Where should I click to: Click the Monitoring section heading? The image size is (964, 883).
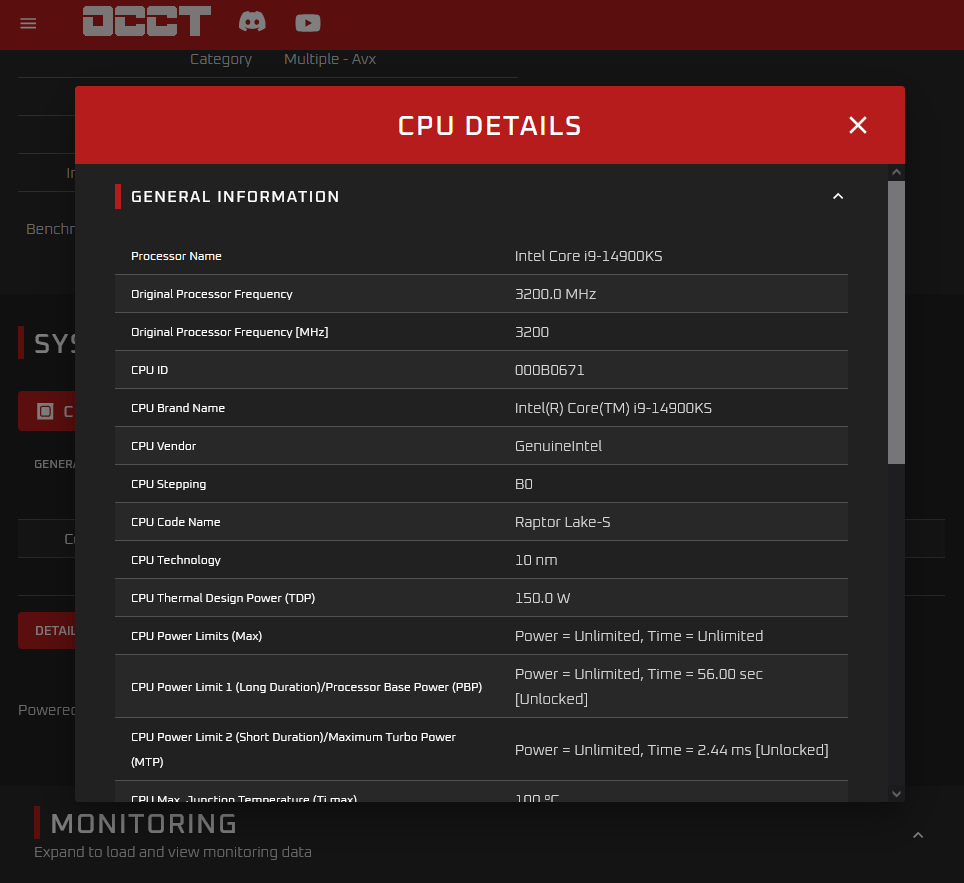144,824
